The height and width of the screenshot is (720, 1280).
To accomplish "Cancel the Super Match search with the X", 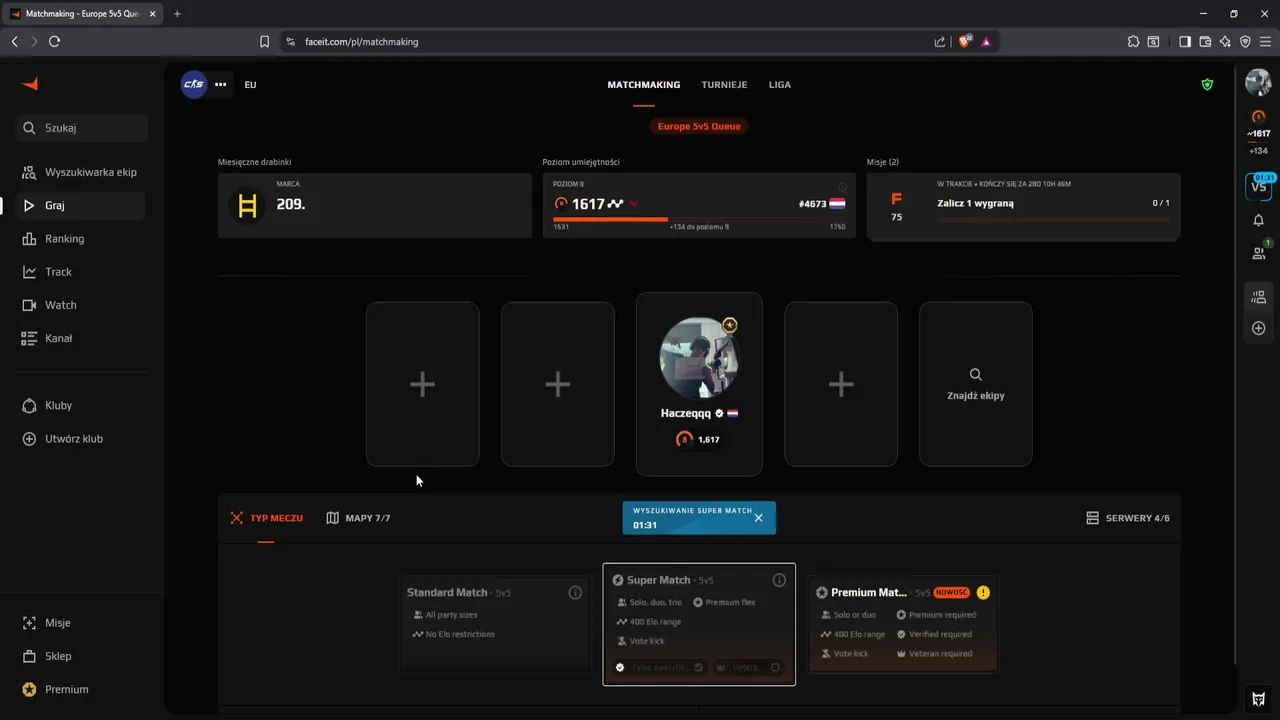I will (x=758, y=518).
